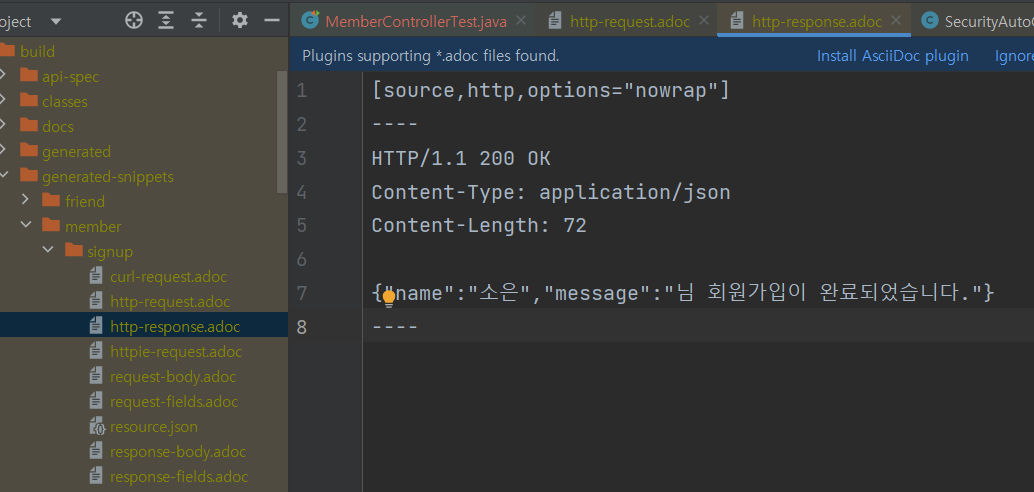Click 'Content-Type: application/json' text
The width and height of the screenshot is (1034, 492).
(x=551, y=192)
